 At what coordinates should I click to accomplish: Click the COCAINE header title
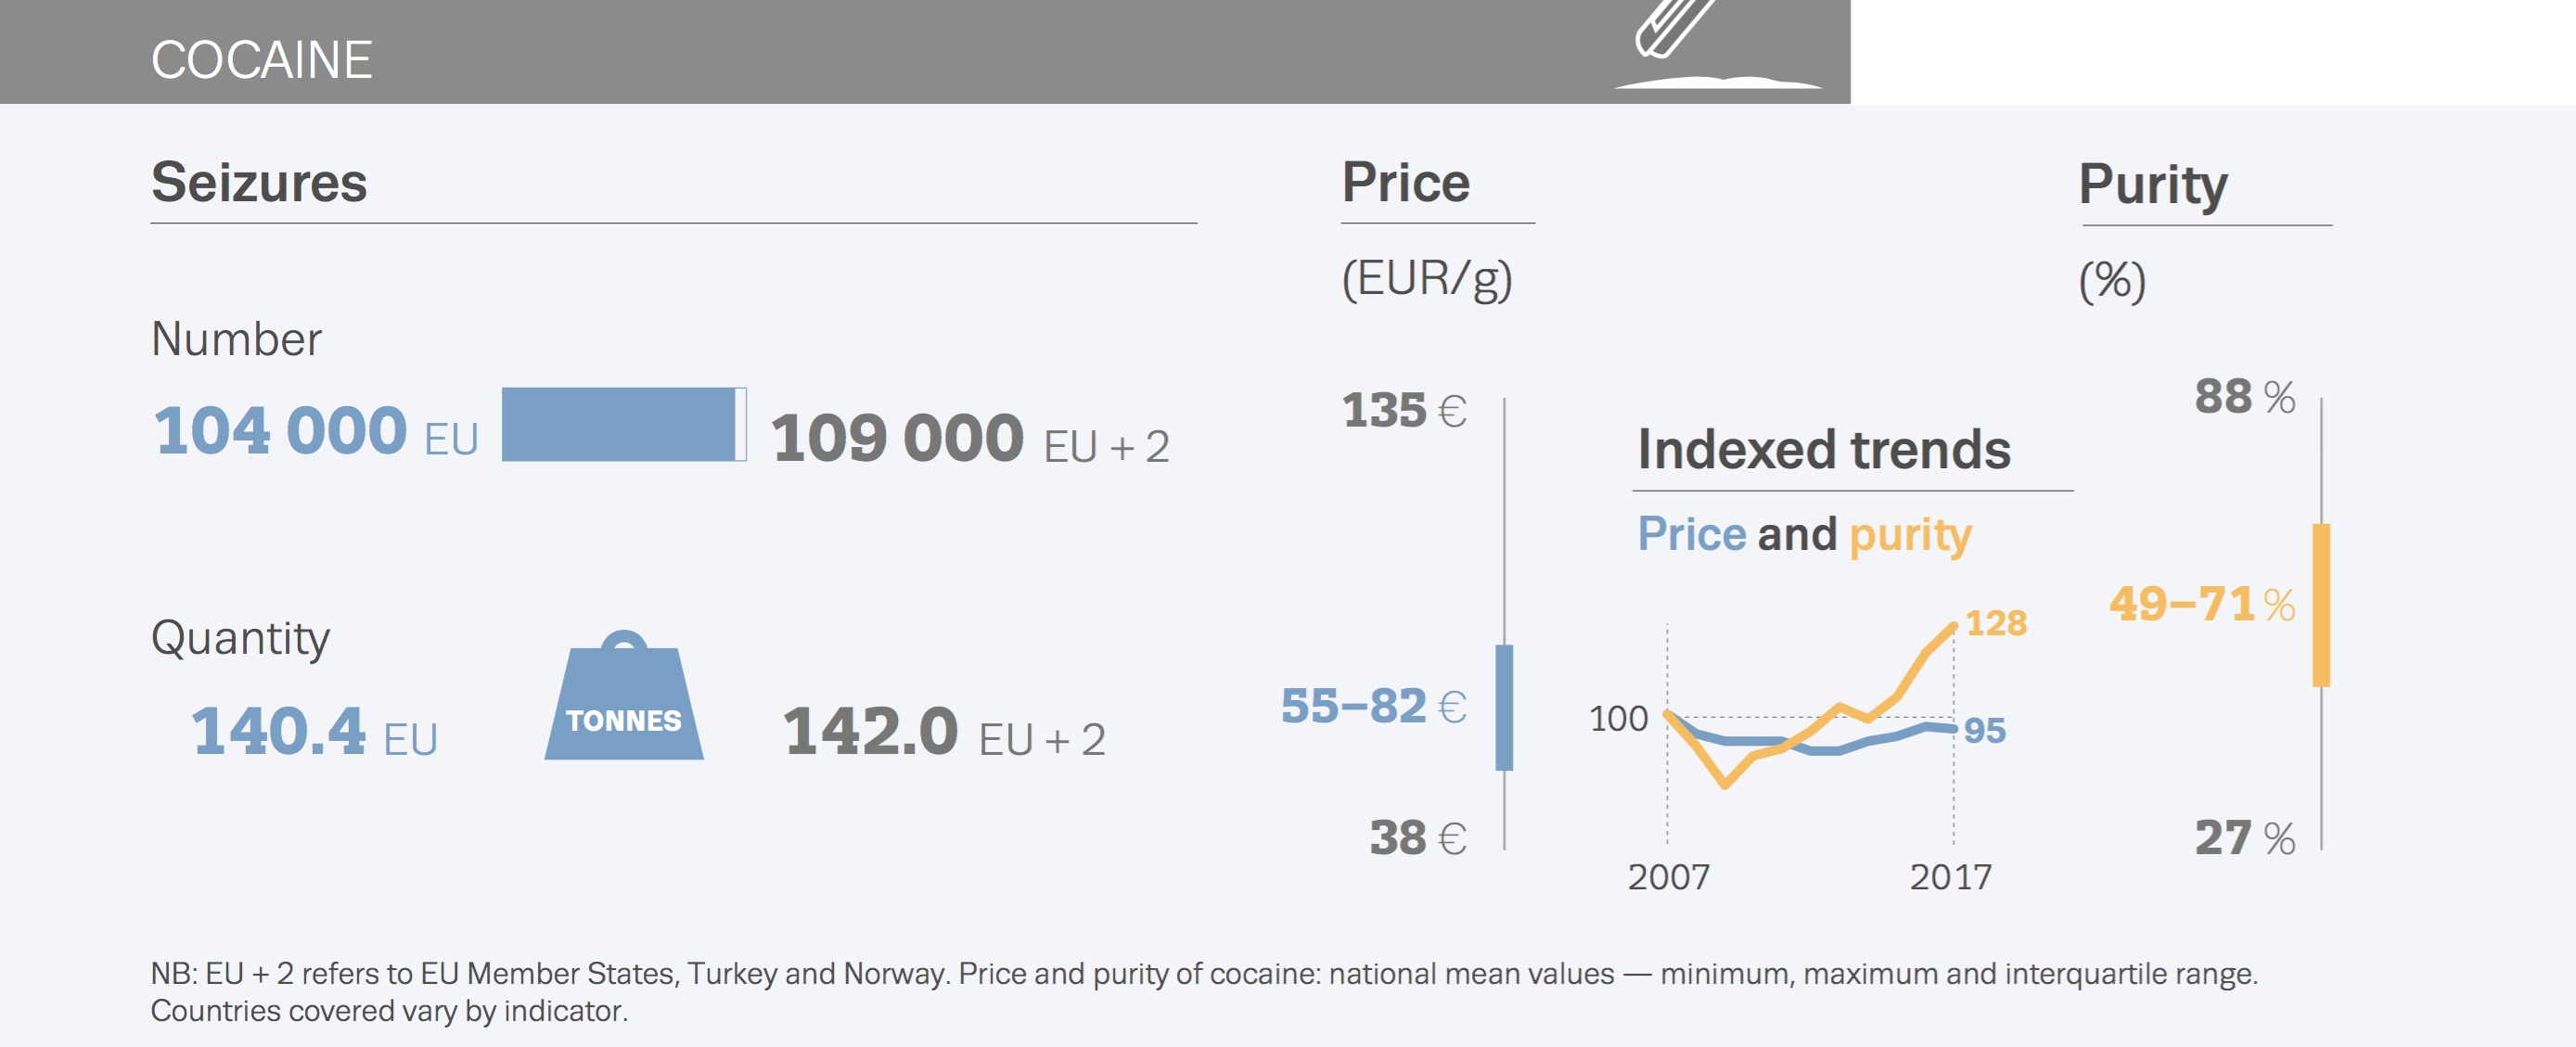(261, 60)
